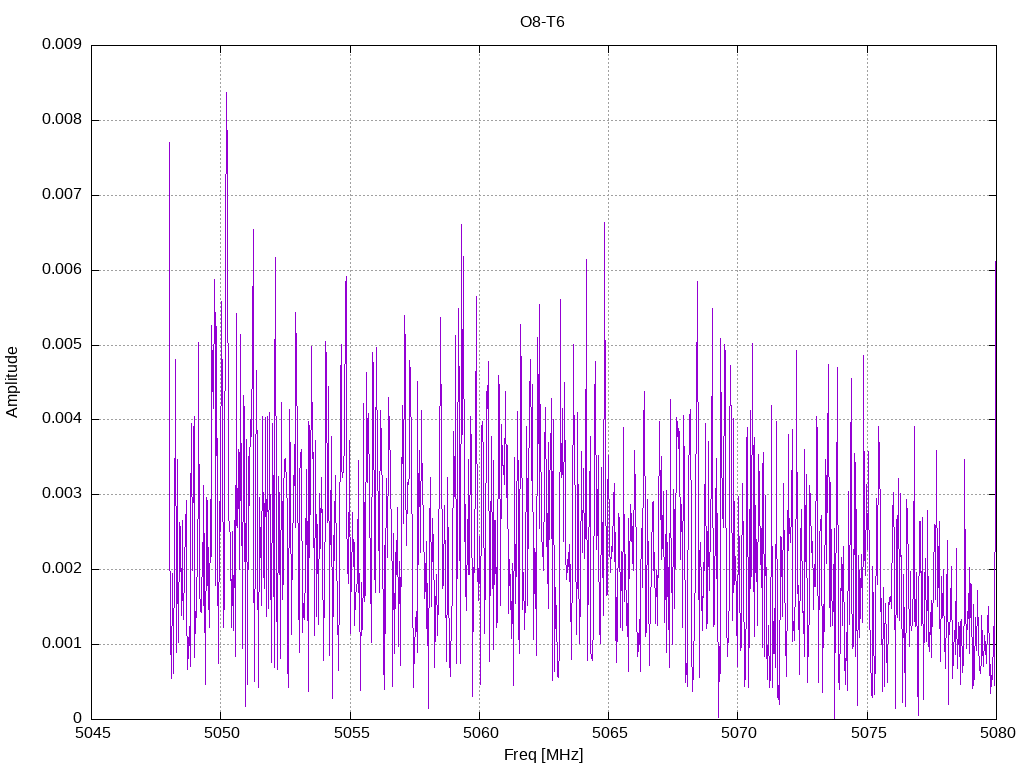Click the 5050 x-axis tick label
Screen dimensions: 1024x768
coord(221,733)
